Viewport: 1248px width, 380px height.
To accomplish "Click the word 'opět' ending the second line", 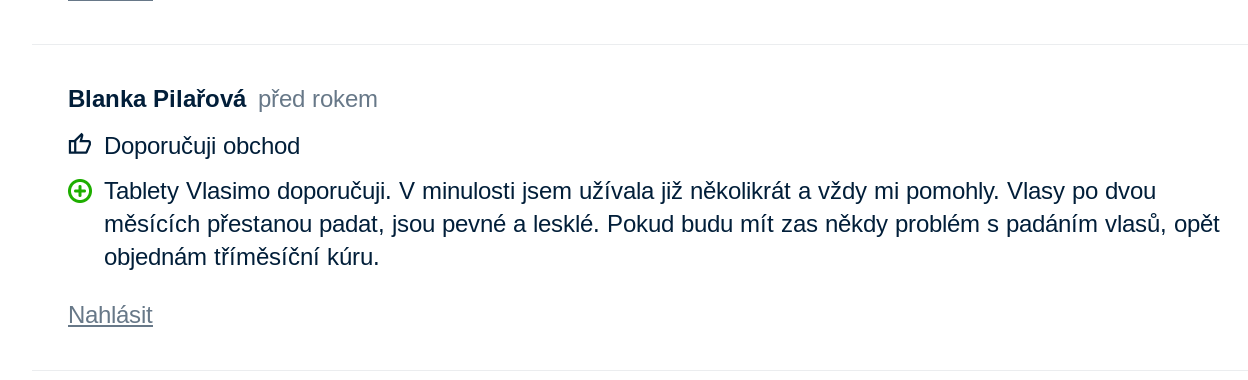I will pyautogui.click(x=1197, y=224).
